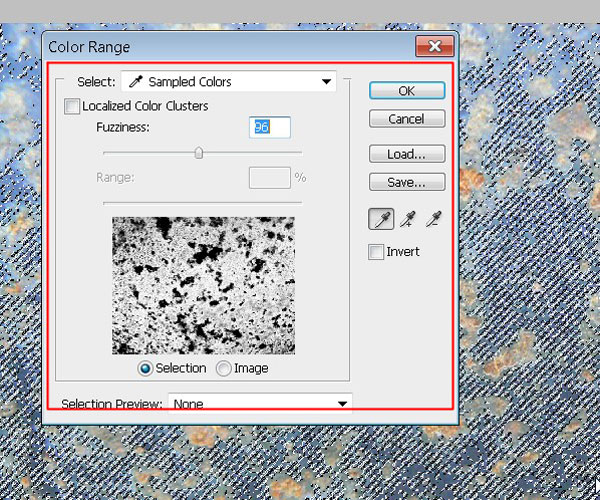600x500 pixels.
Task: Select the Selection radio button
Action: (x=146, y=368)
